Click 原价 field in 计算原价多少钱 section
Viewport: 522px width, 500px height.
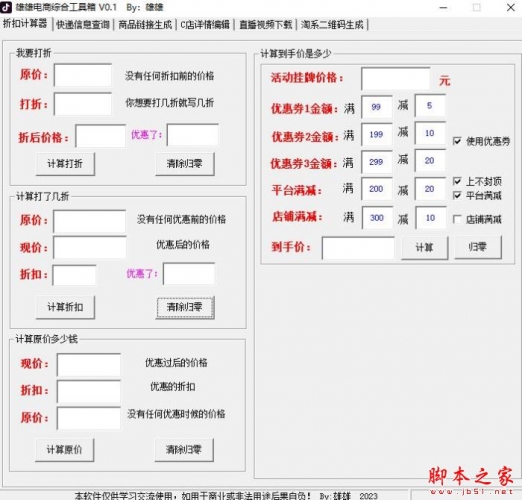pyautogui.click(x=89, y=418)
